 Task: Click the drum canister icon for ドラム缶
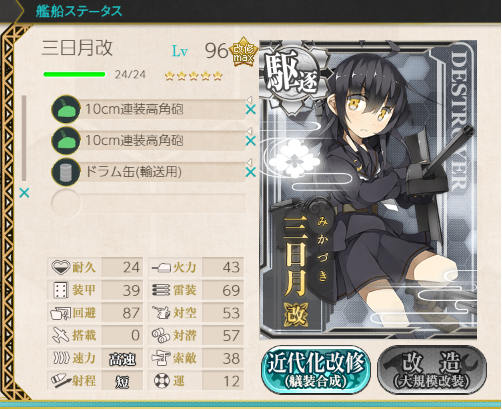[66, 172]
